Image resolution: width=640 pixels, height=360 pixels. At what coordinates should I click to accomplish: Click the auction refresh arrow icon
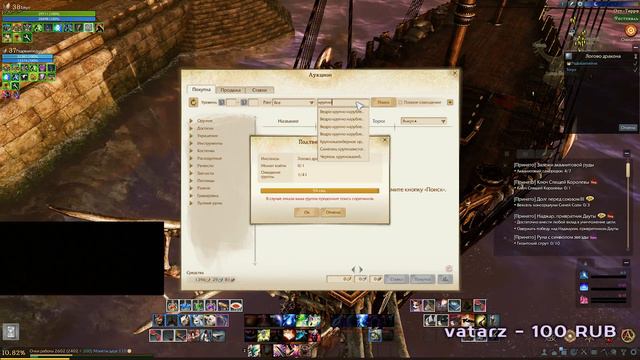click(x=193, y=102)
